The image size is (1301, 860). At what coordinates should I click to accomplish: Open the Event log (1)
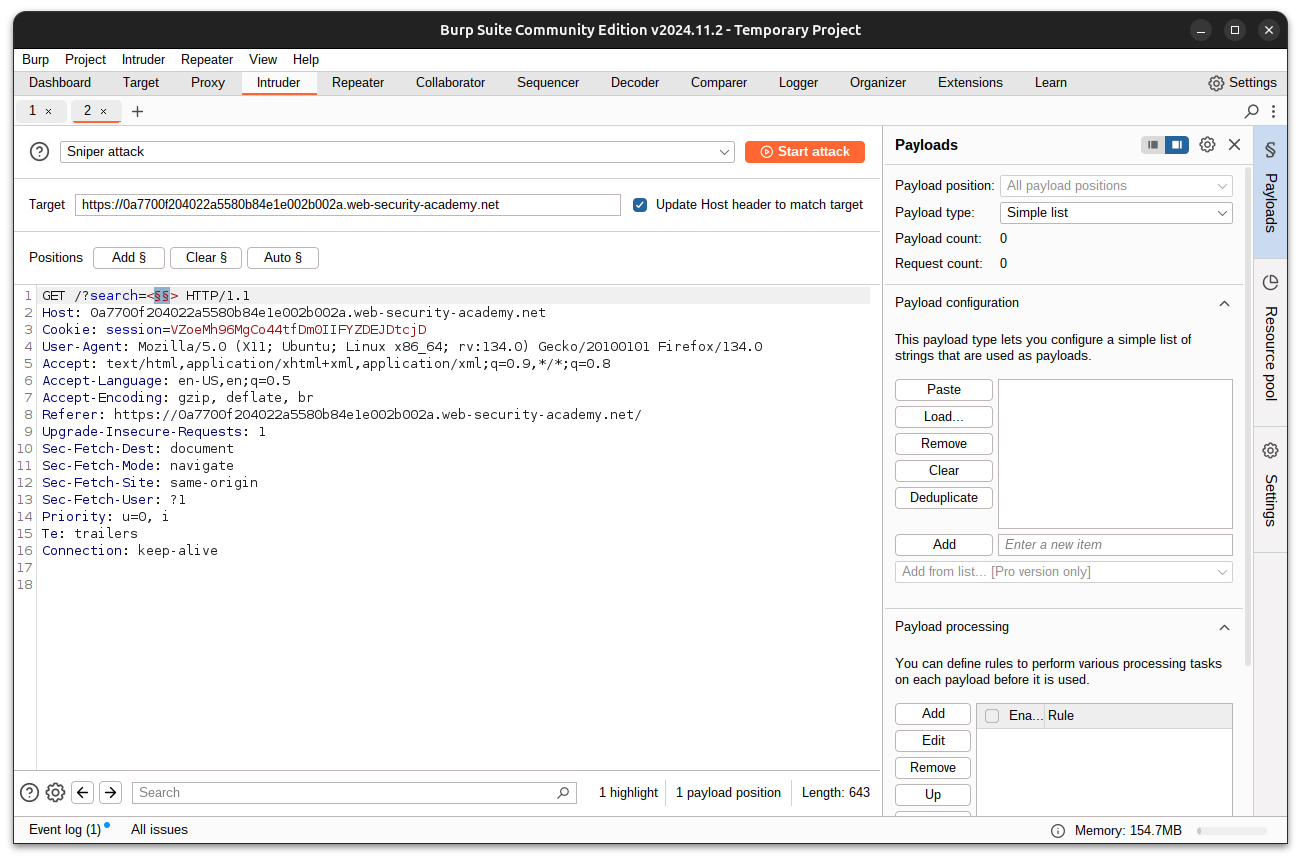click(65, 830)
